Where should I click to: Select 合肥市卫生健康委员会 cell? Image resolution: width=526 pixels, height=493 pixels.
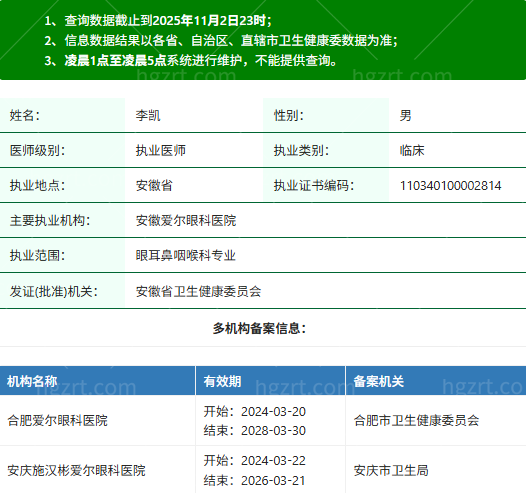(436, 420)
